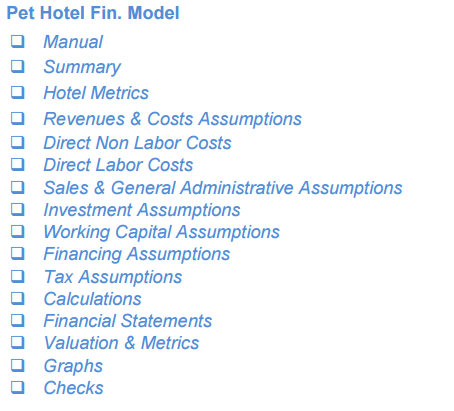Click the Pet Hotel Fin. Model heading

click(93, 13)
